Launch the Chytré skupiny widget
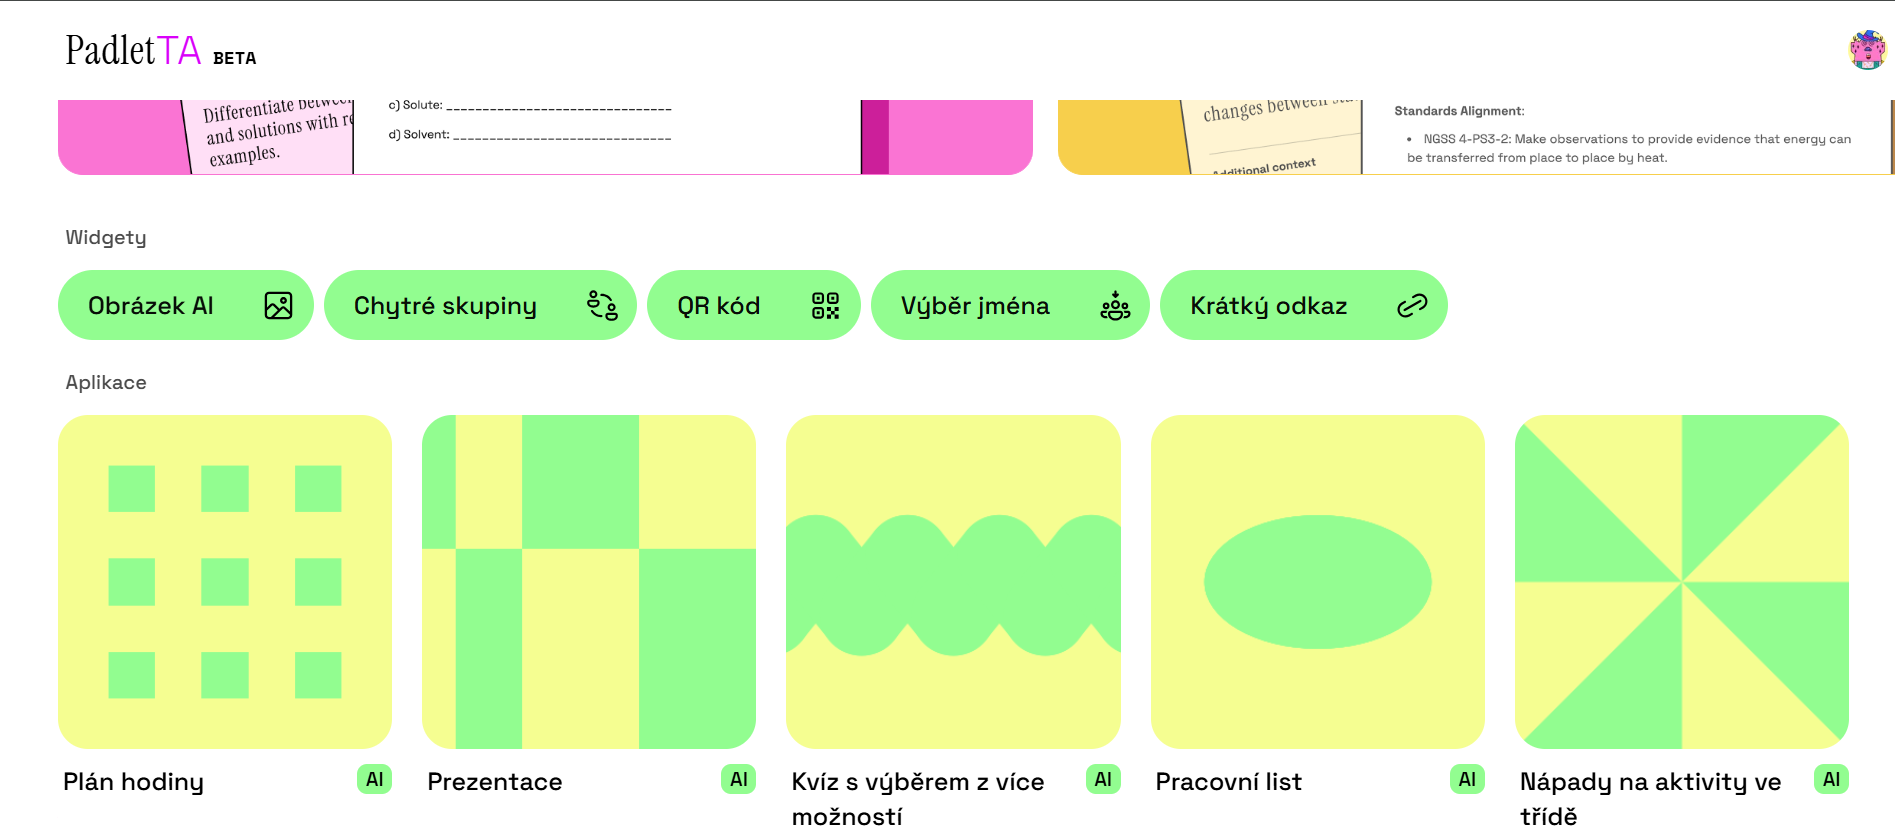The height and width of the screenshot is (839, 1895). tap(446, 305)
